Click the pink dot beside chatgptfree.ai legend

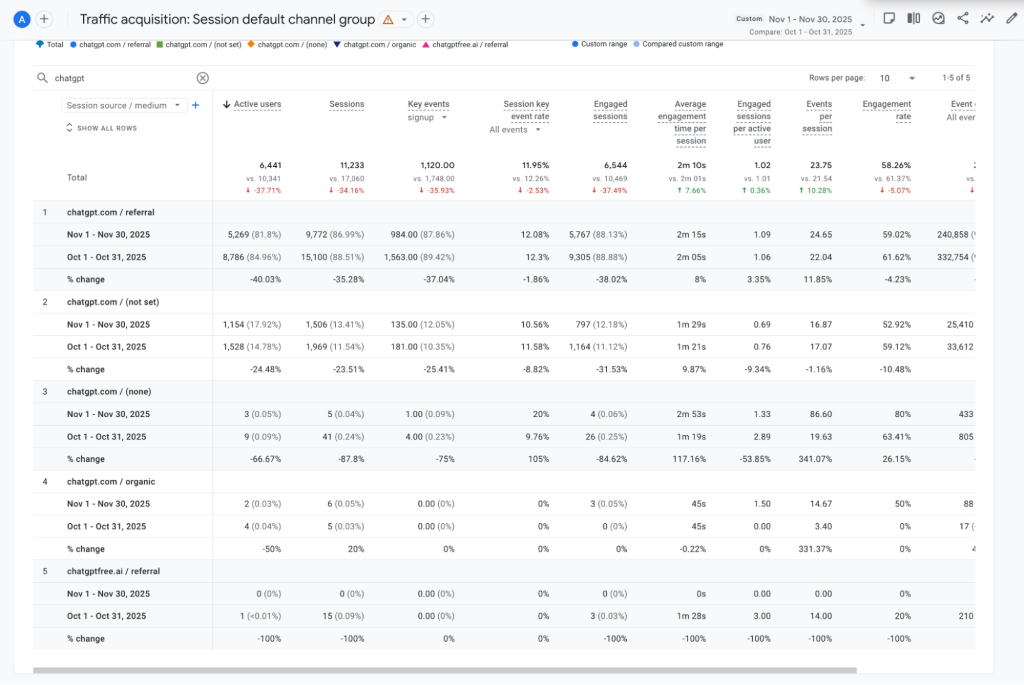pos(424,45)
